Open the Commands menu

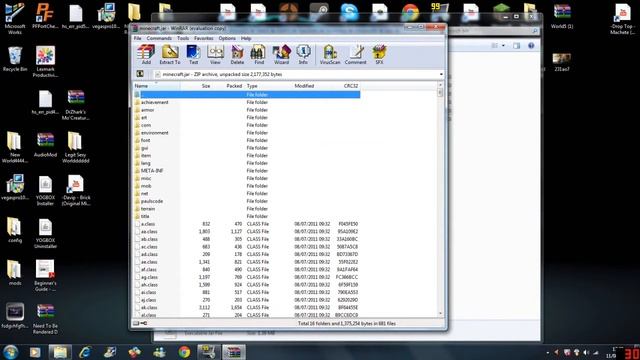[159, 38]
